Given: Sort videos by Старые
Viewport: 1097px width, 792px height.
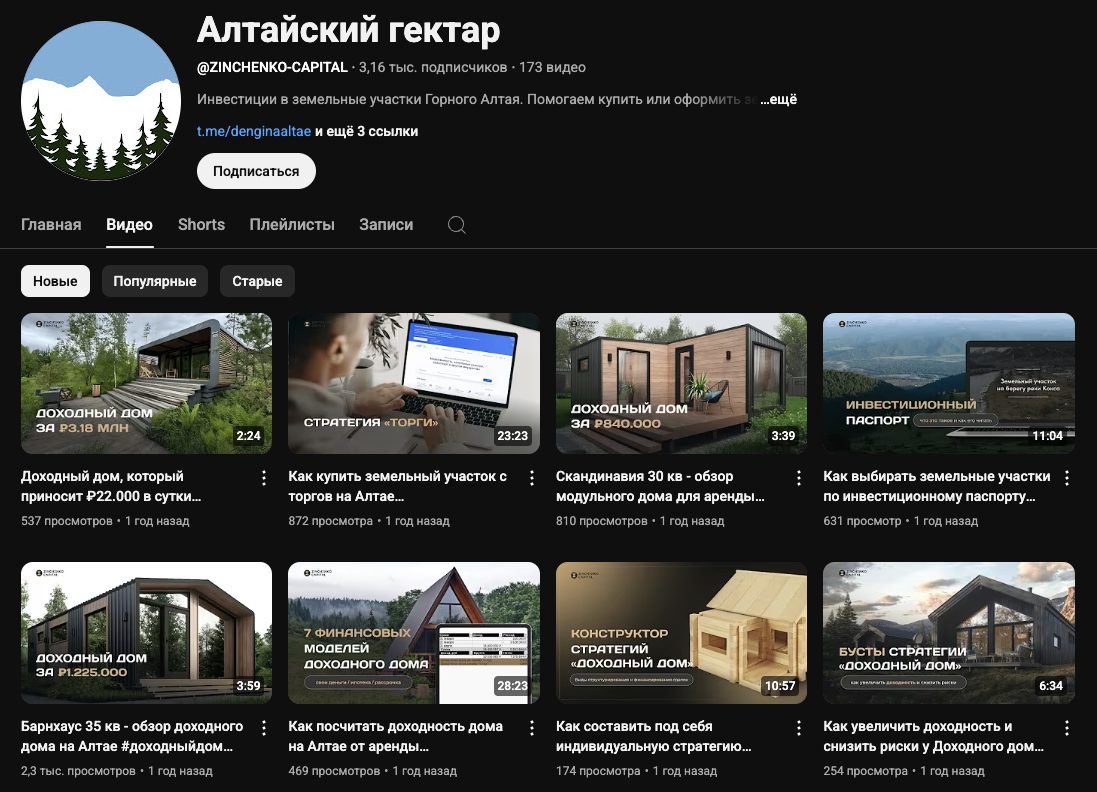Looking at the screenshot, I should 257,281.
